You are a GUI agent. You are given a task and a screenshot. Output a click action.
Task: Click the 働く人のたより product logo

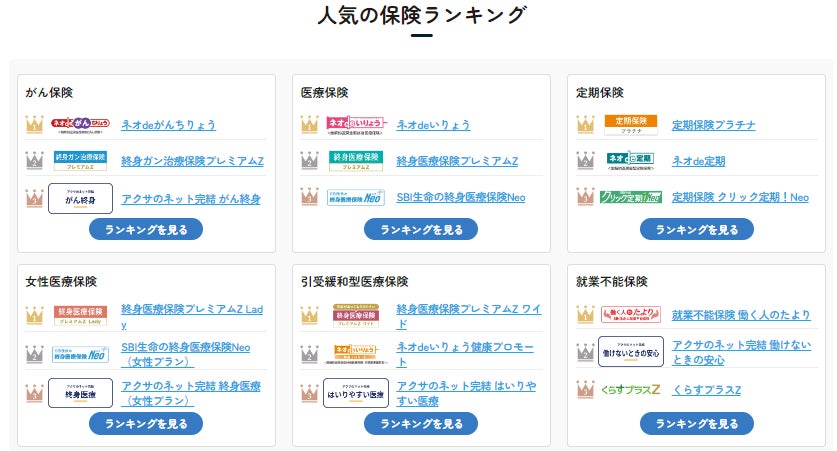coord(631,315)
